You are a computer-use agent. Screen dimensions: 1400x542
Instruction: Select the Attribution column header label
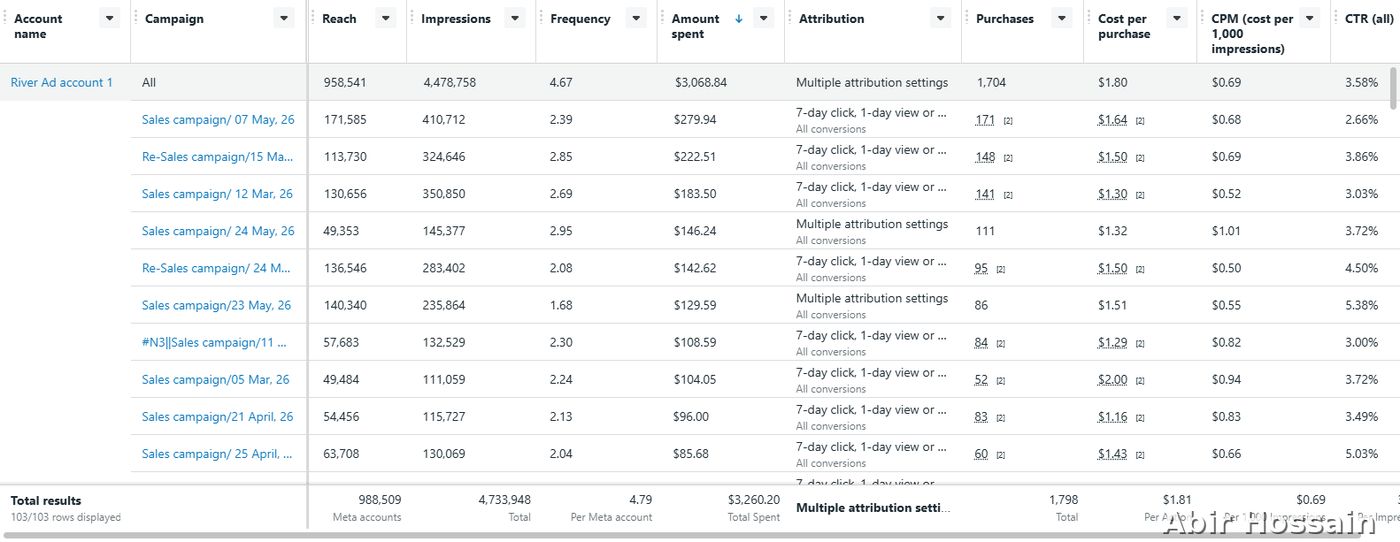point(832,19)
